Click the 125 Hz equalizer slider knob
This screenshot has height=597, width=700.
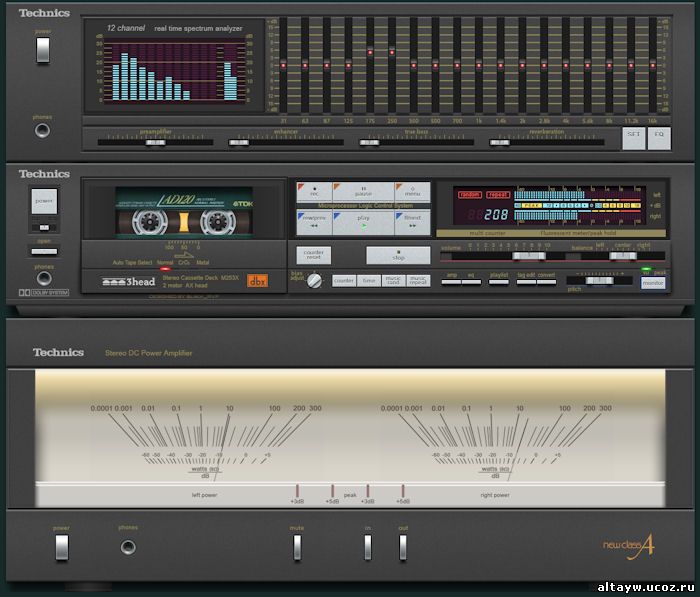[348, 65]
